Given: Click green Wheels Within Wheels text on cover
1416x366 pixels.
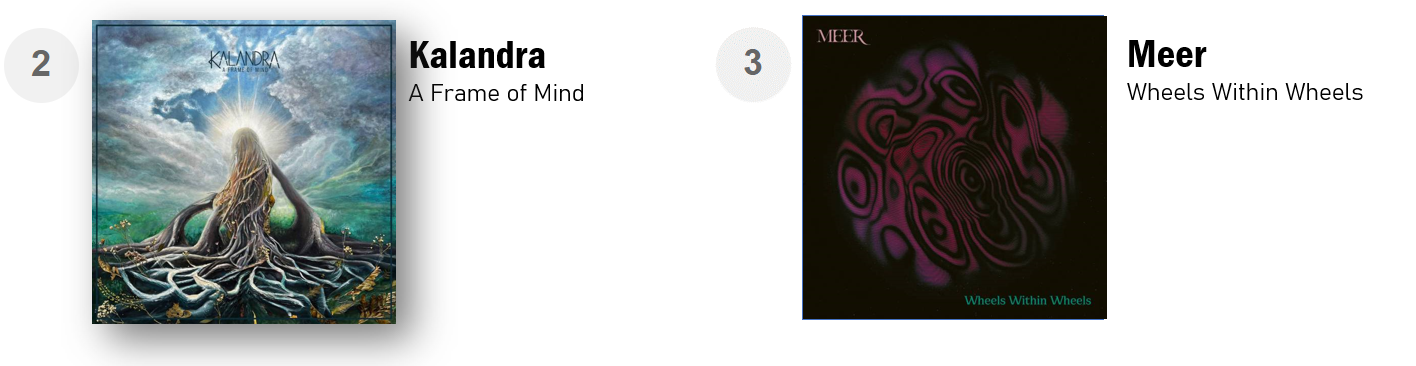Looking at the screenshot, I should [x=1027, y=300].
